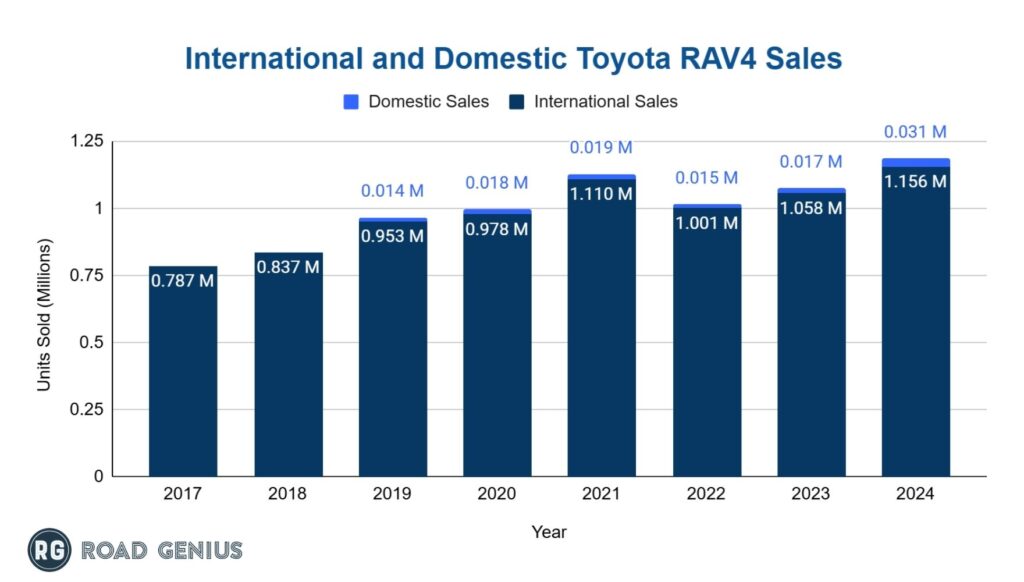Click the 0.014 M domestic label for 2019
The height and width of the screenshot is (582, 1024).
point(392,190)
